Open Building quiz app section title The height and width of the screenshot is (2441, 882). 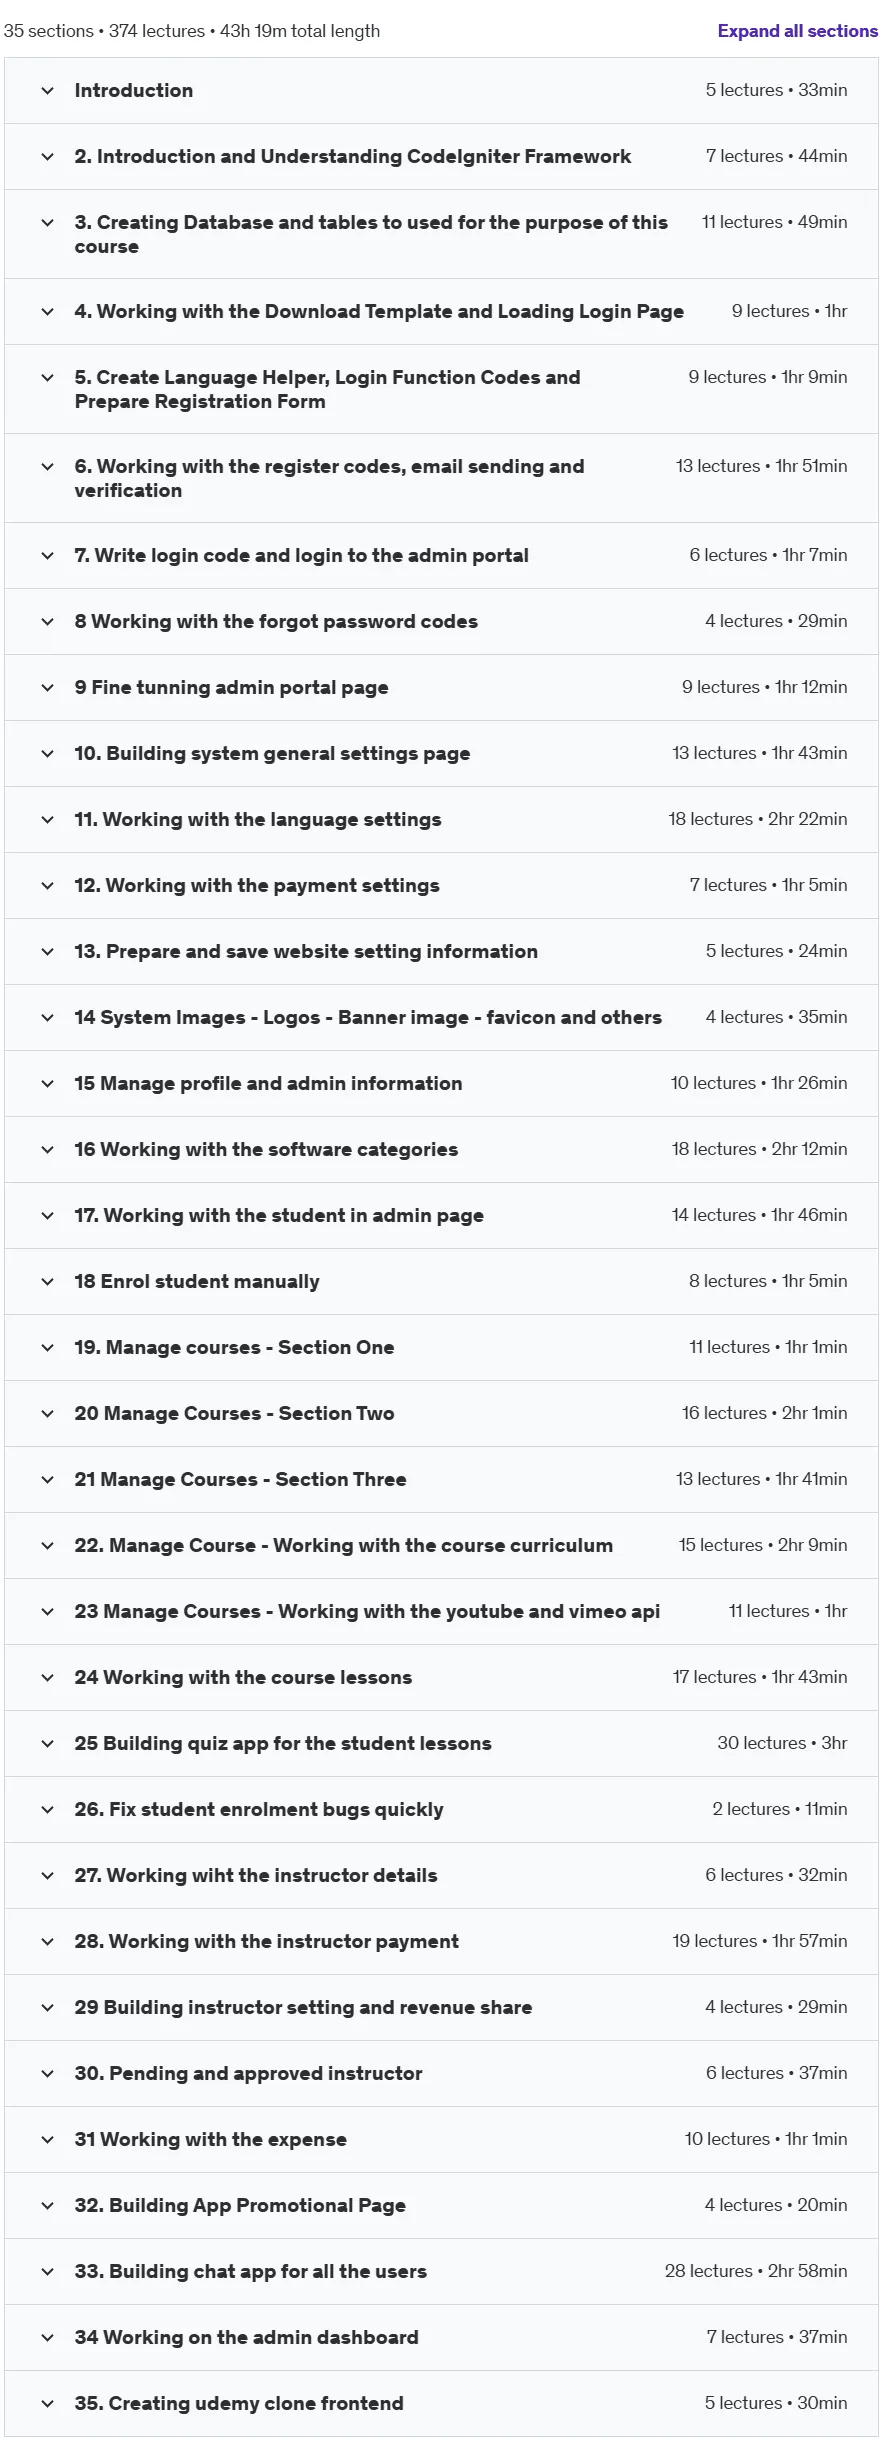tap(283, 1743)
